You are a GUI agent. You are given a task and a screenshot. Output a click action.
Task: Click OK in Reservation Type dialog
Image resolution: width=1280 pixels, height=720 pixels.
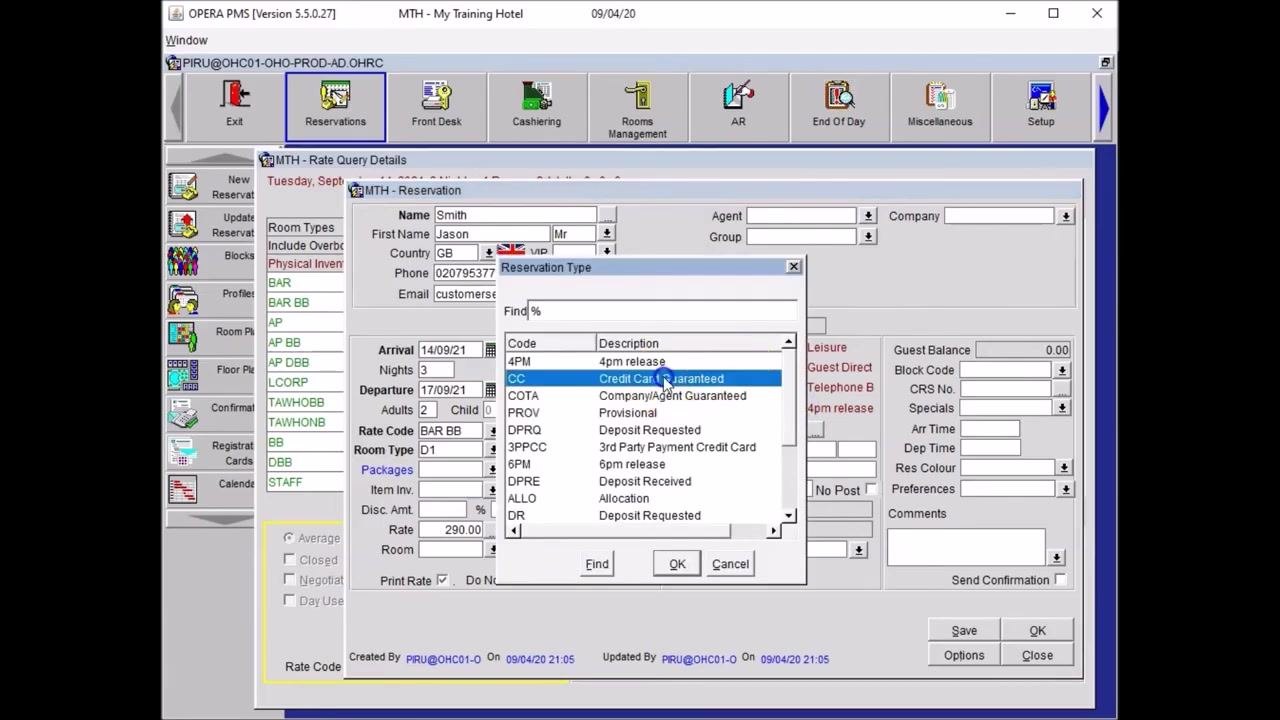pyautogui.click(x=677, y=564)
